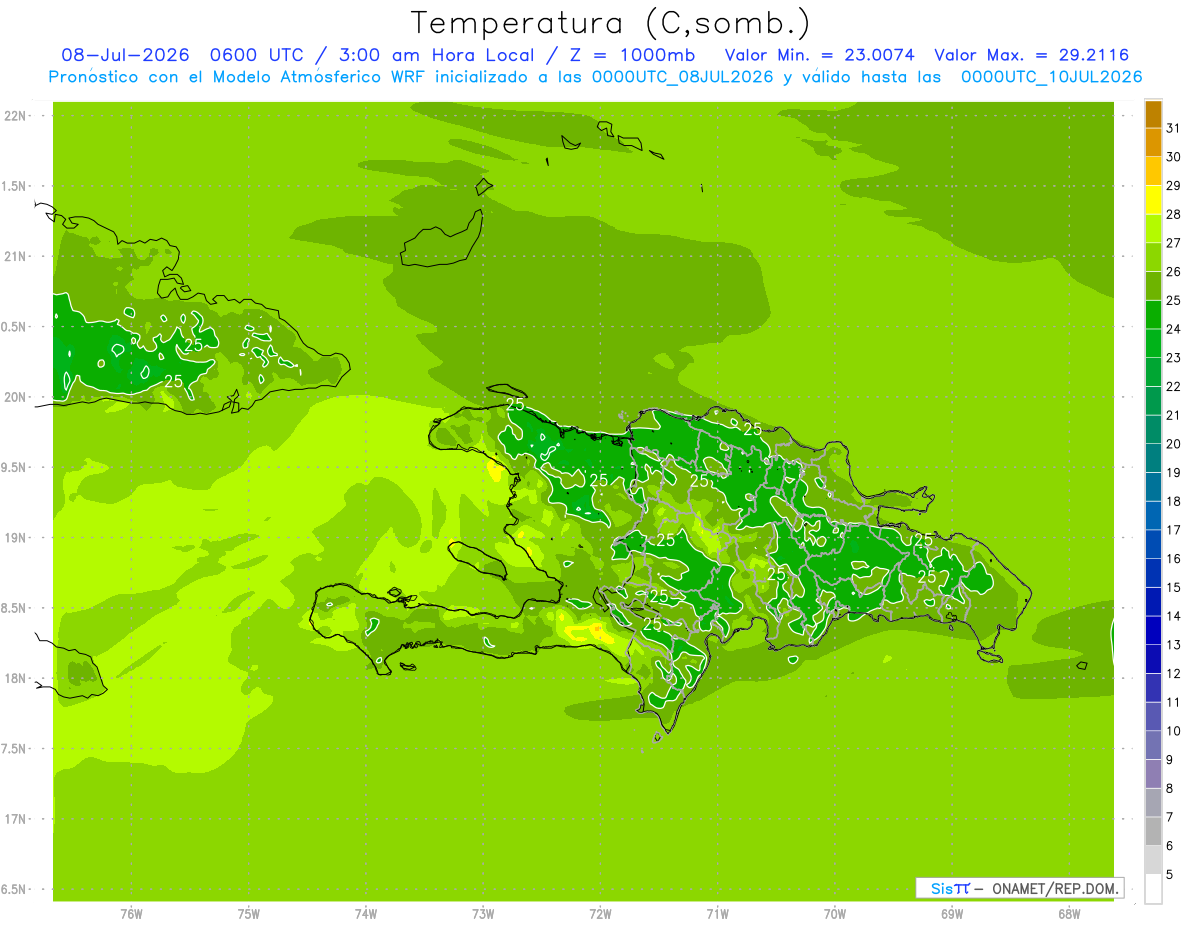This screenshot has width=1200, height=927.
Task: Click the 72W longitude axis label
Action: point(600,914)
